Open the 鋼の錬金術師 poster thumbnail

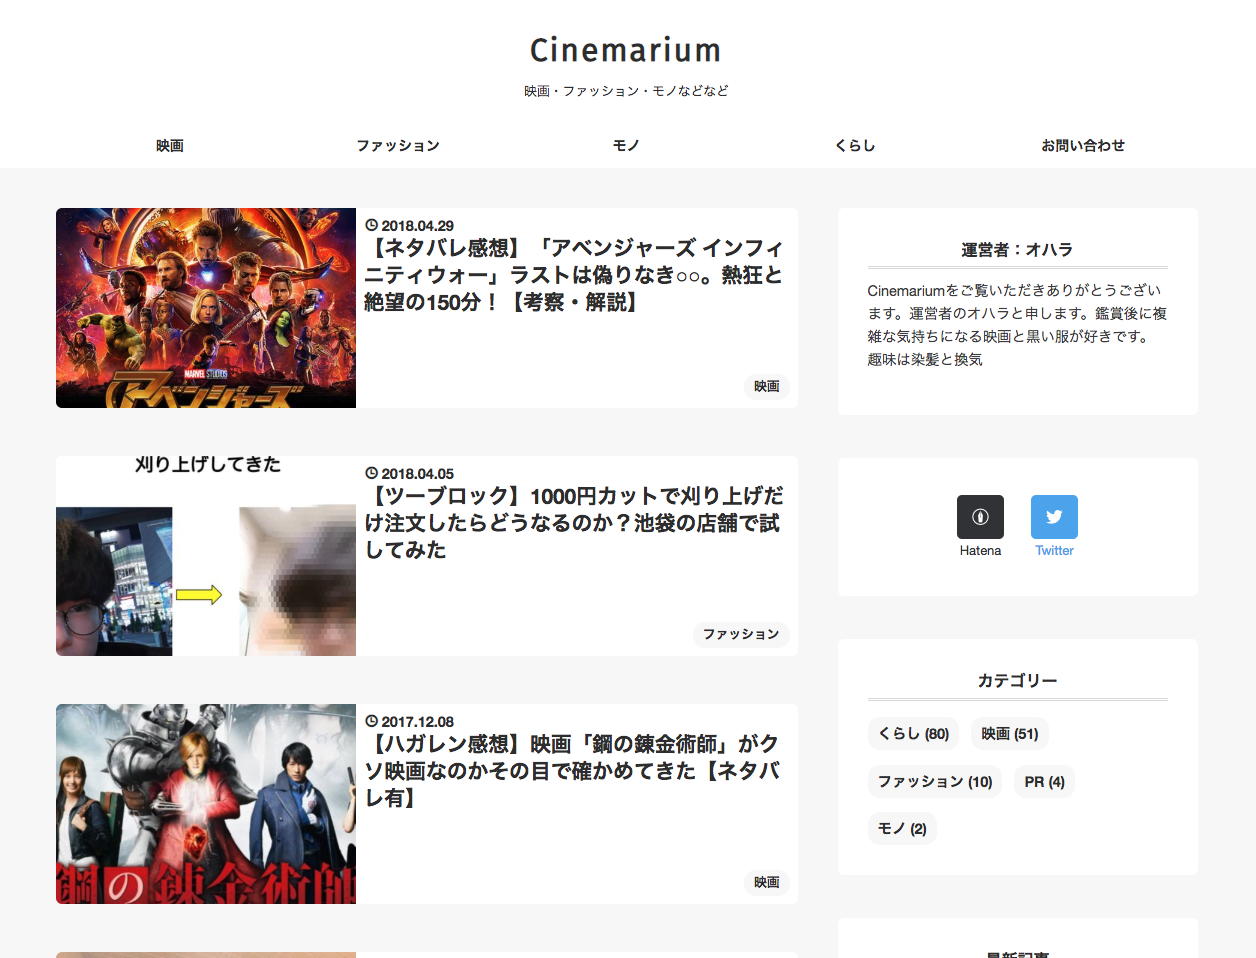click(206, 804)
